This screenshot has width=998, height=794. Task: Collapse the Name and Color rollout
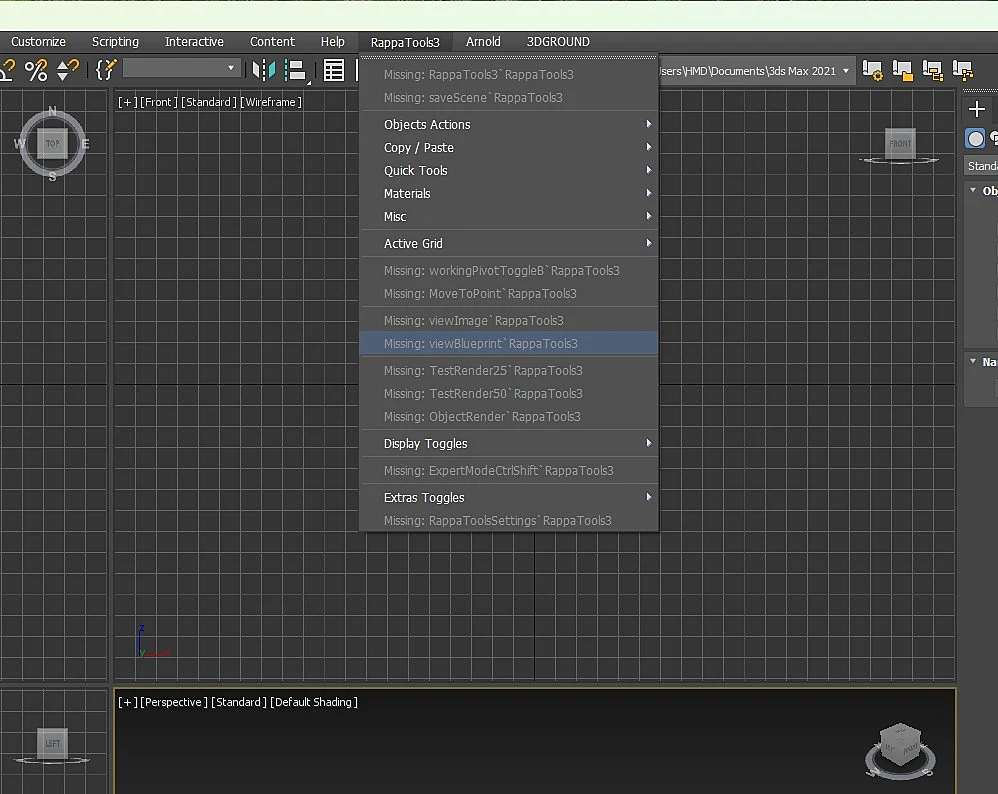click(973, 361)
